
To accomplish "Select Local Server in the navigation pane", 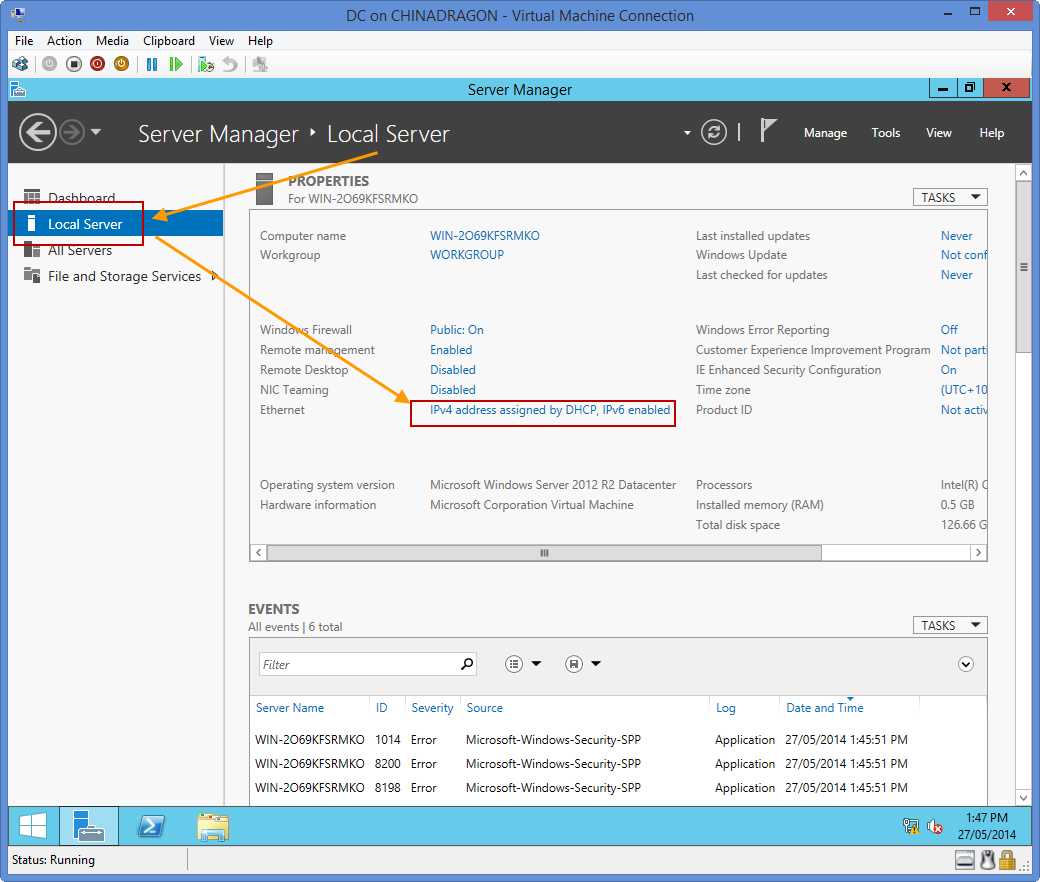I will (115, 223).
